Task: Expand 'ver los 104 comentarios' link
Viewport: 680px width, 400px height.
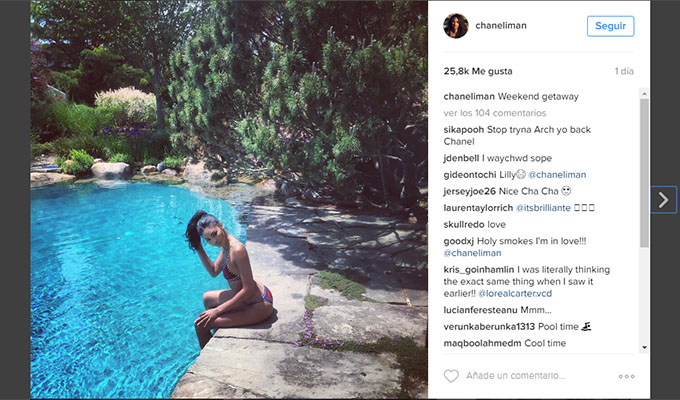Action: [495, 113]
